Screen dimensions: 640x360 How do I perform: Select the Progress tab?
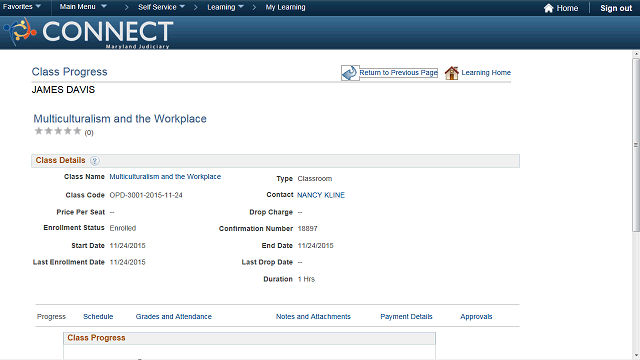click(x=51, y=317)
